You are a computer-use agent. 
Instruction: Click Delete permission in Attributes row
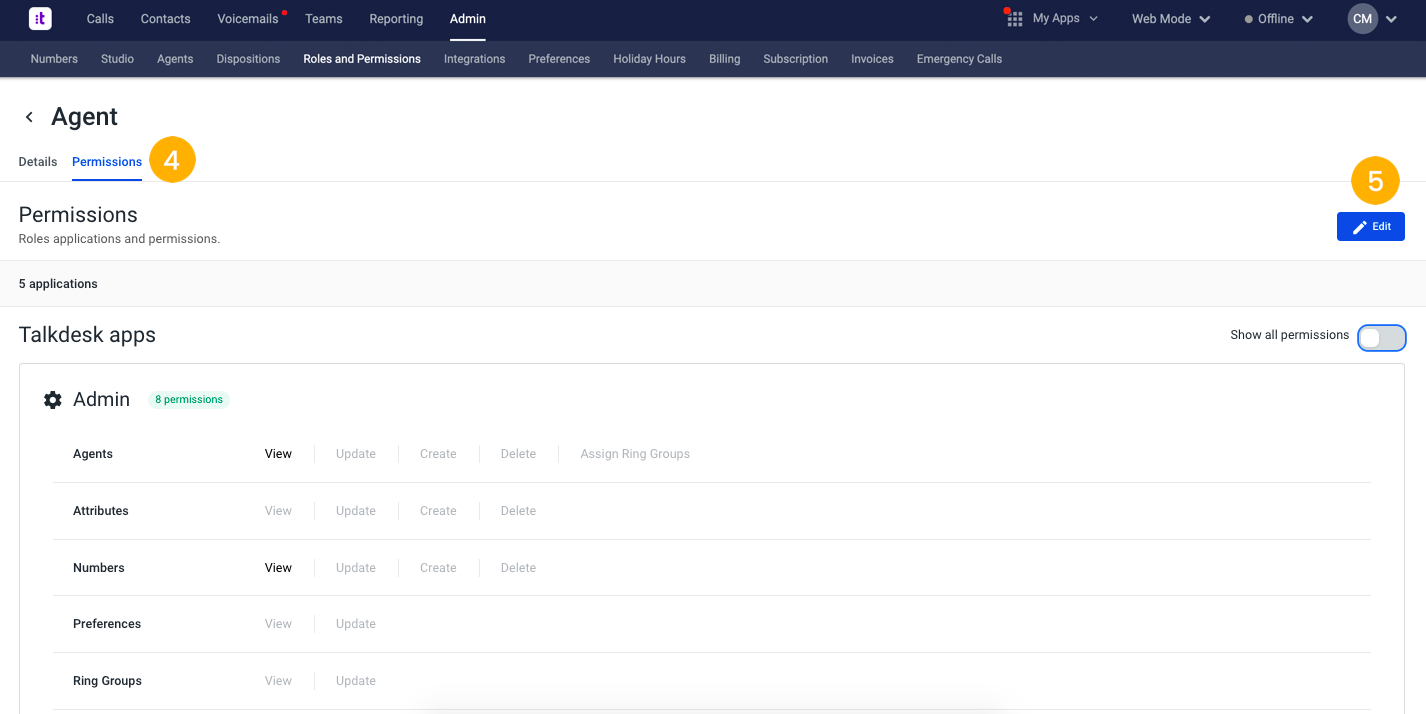point(518,511)
